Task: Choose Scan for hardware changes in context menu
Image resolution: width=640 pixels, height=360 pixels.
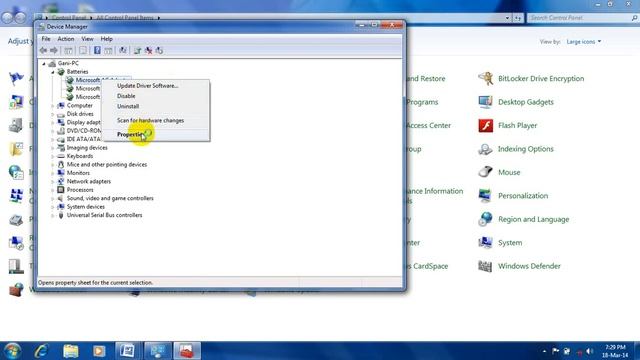Action: (x=156, y=120)
